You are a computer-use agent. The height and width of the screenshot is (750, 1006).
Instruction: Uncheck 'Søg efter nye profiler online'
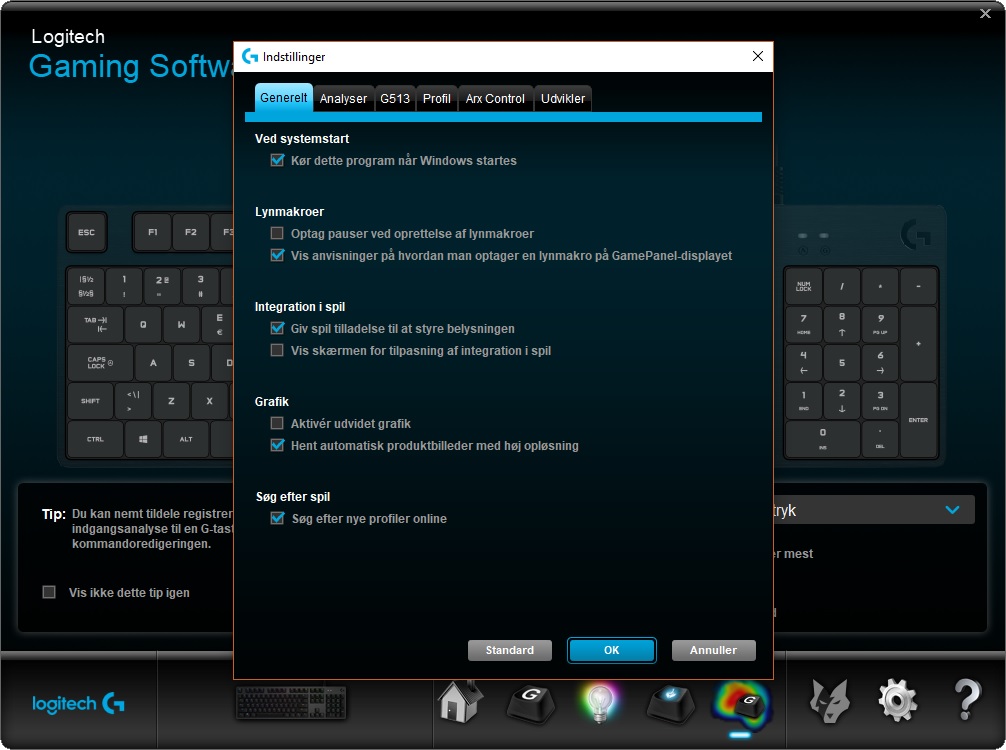pos(277,518)
